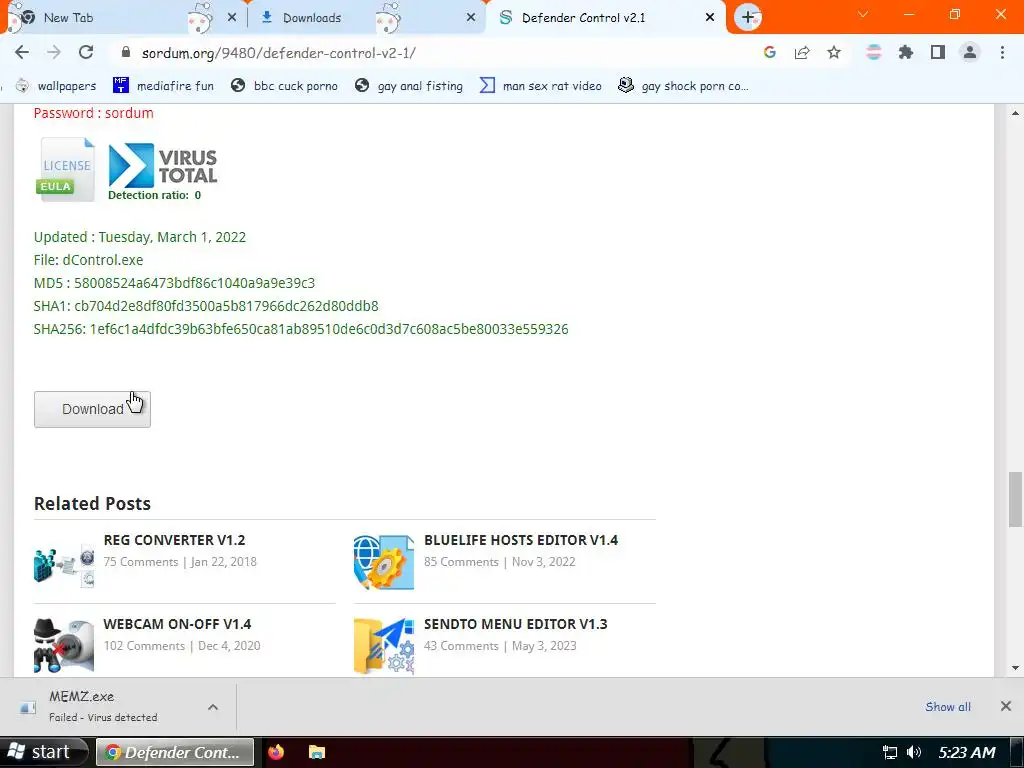Image resolution: width=1024 pixels, height=768 pixels.
Task: Share this page via share icon
Action: (802, 52)
